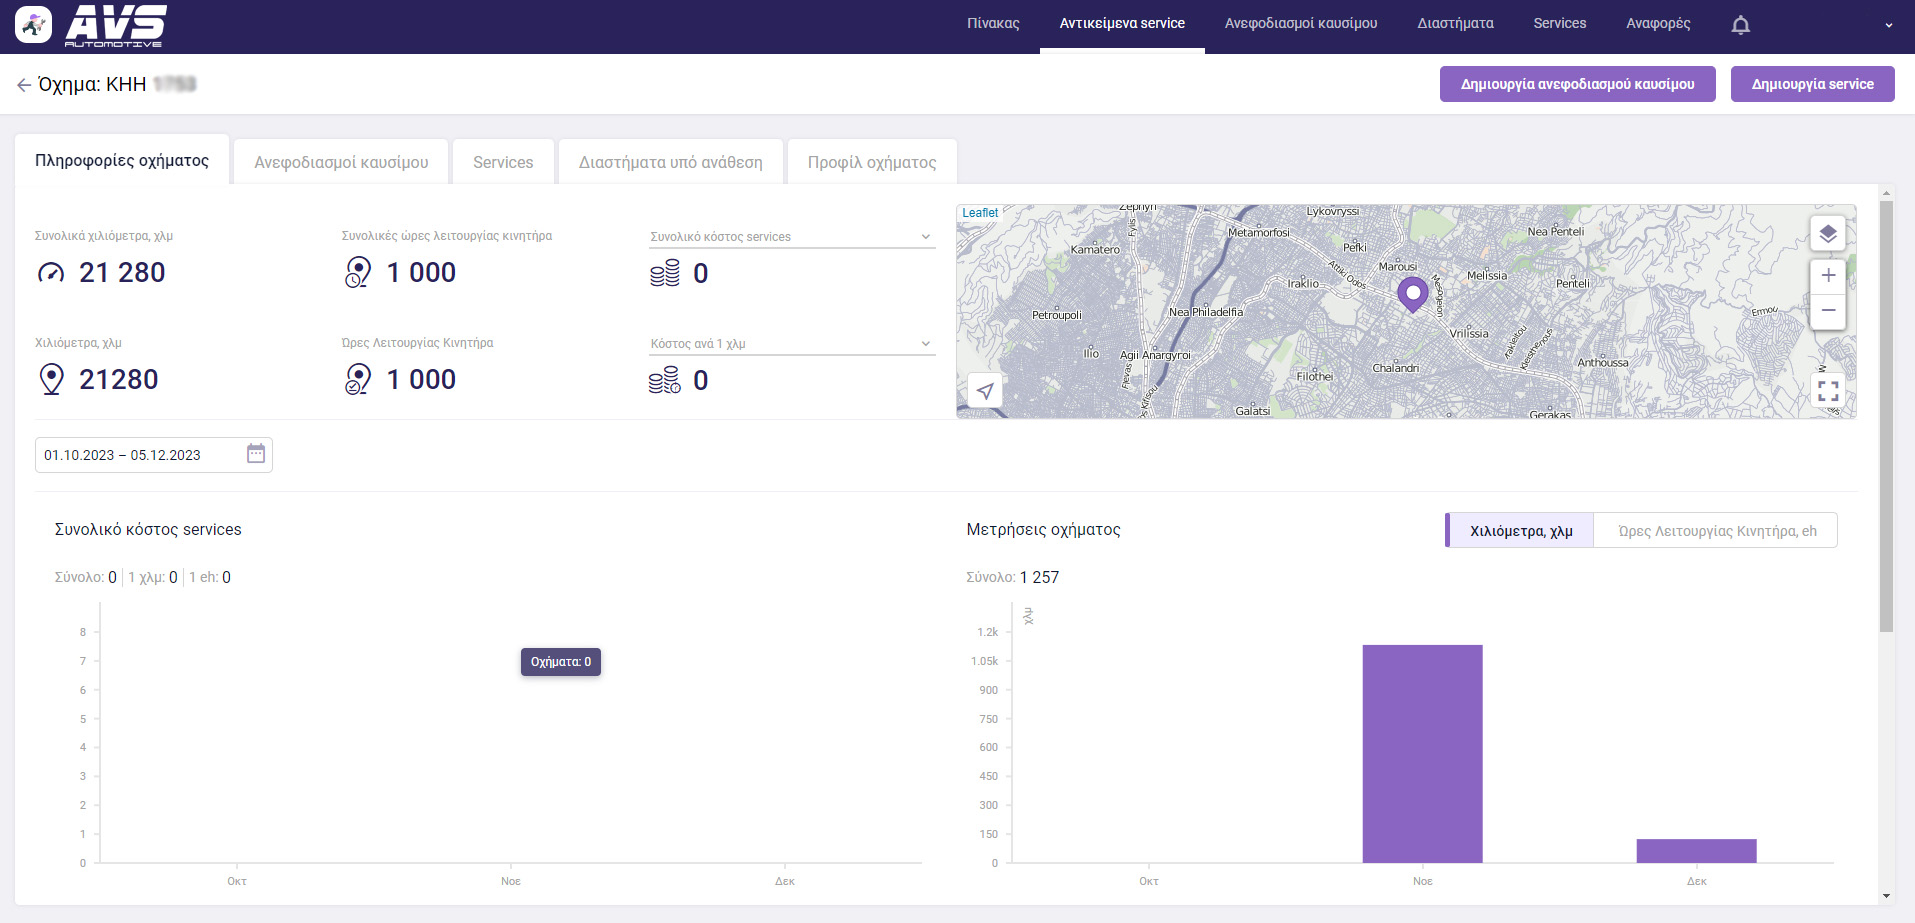The height and width of the screenshot is (923, 1915).
Task: Go back using the arrow beside Όχημα
Action: [24, 85]
